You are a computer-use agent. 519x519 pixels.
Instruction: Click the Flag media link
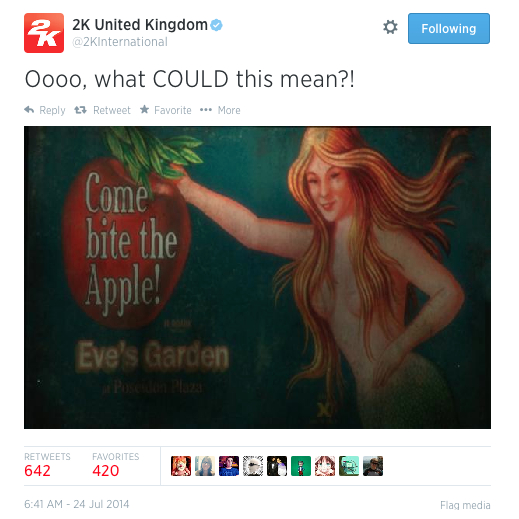click(465, 505)
